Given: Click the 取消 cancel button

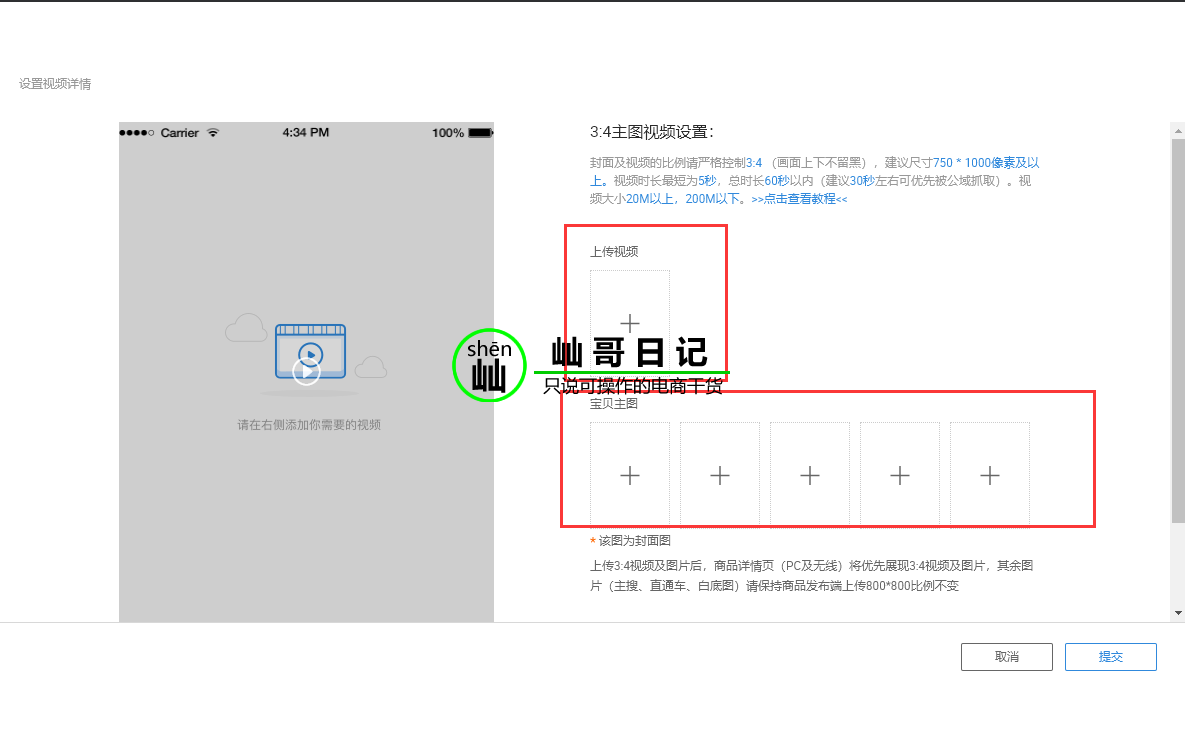Looking at the screenshot, I should click(x=1007, y=656).
